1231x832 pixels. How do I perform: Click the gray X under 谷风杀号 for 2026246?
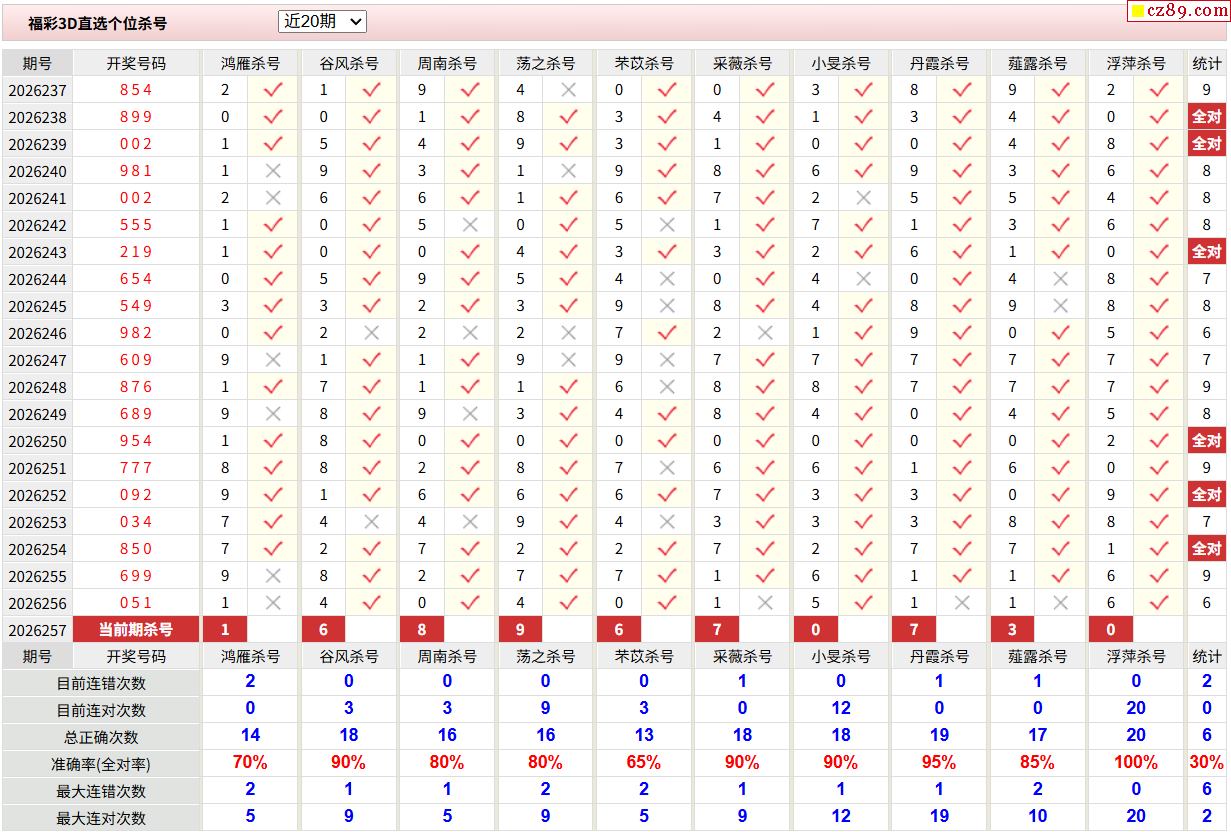click(x=371, y=332)
